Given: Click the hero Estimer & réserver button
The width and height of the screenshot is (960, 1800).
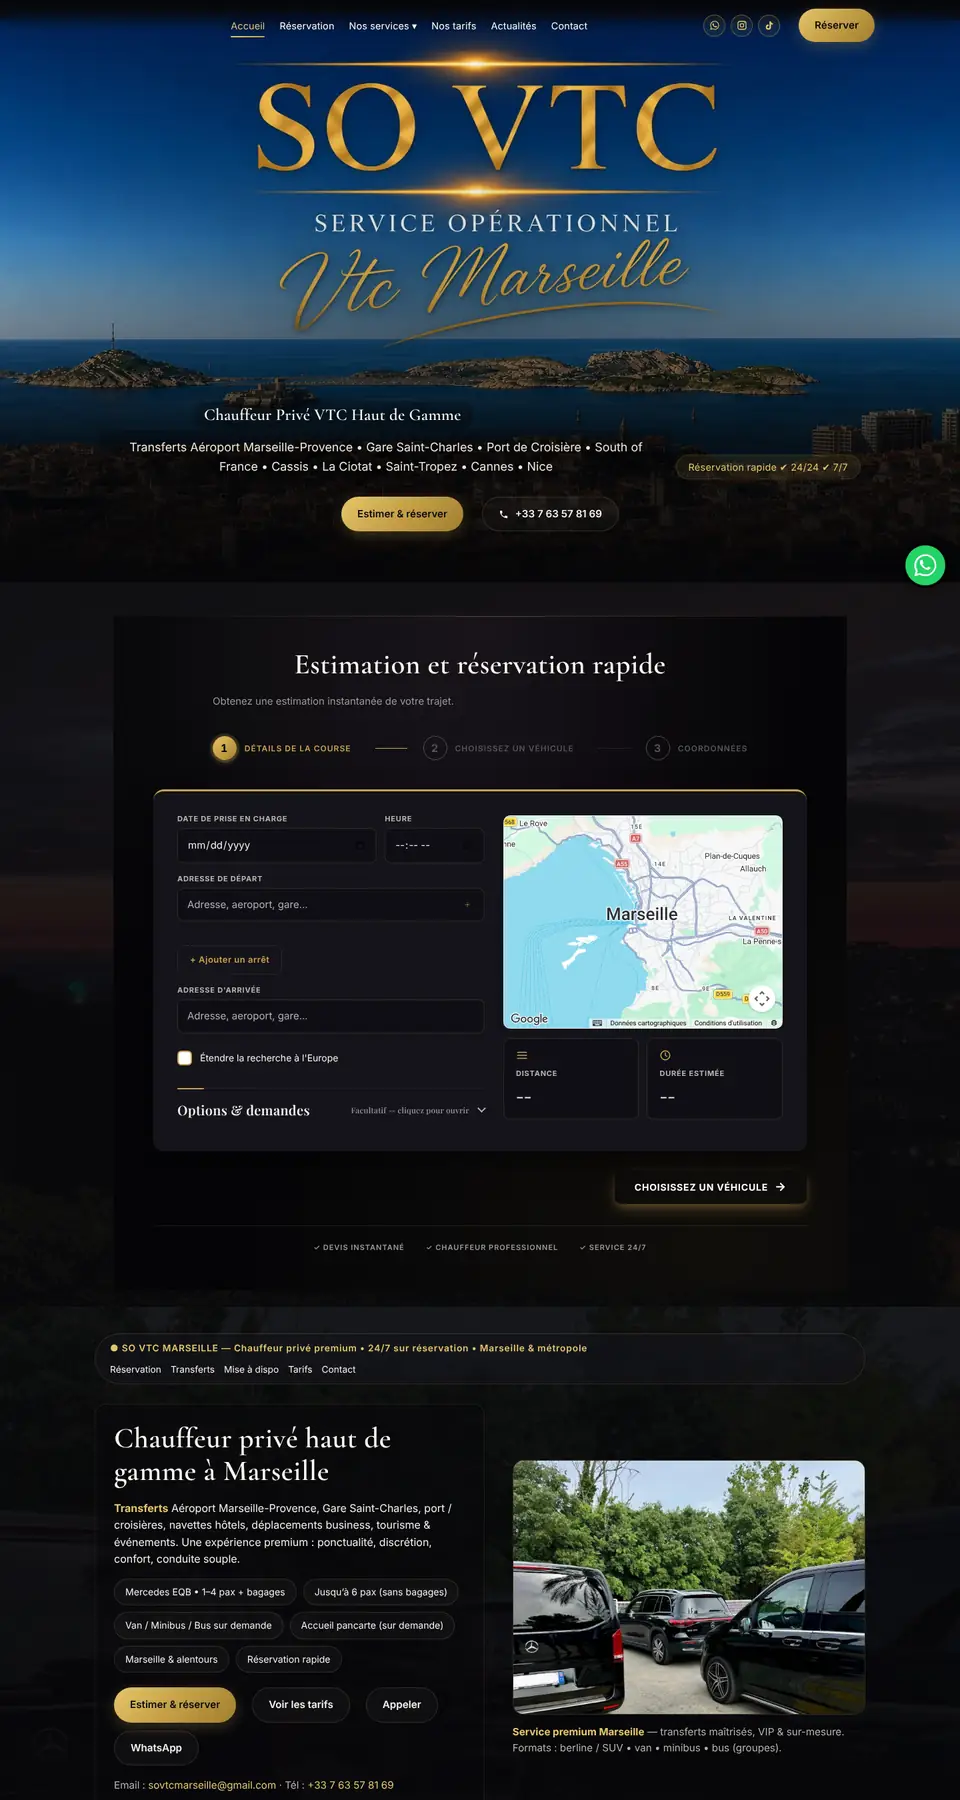Looking at the screenshot, I should click(402, 514).
